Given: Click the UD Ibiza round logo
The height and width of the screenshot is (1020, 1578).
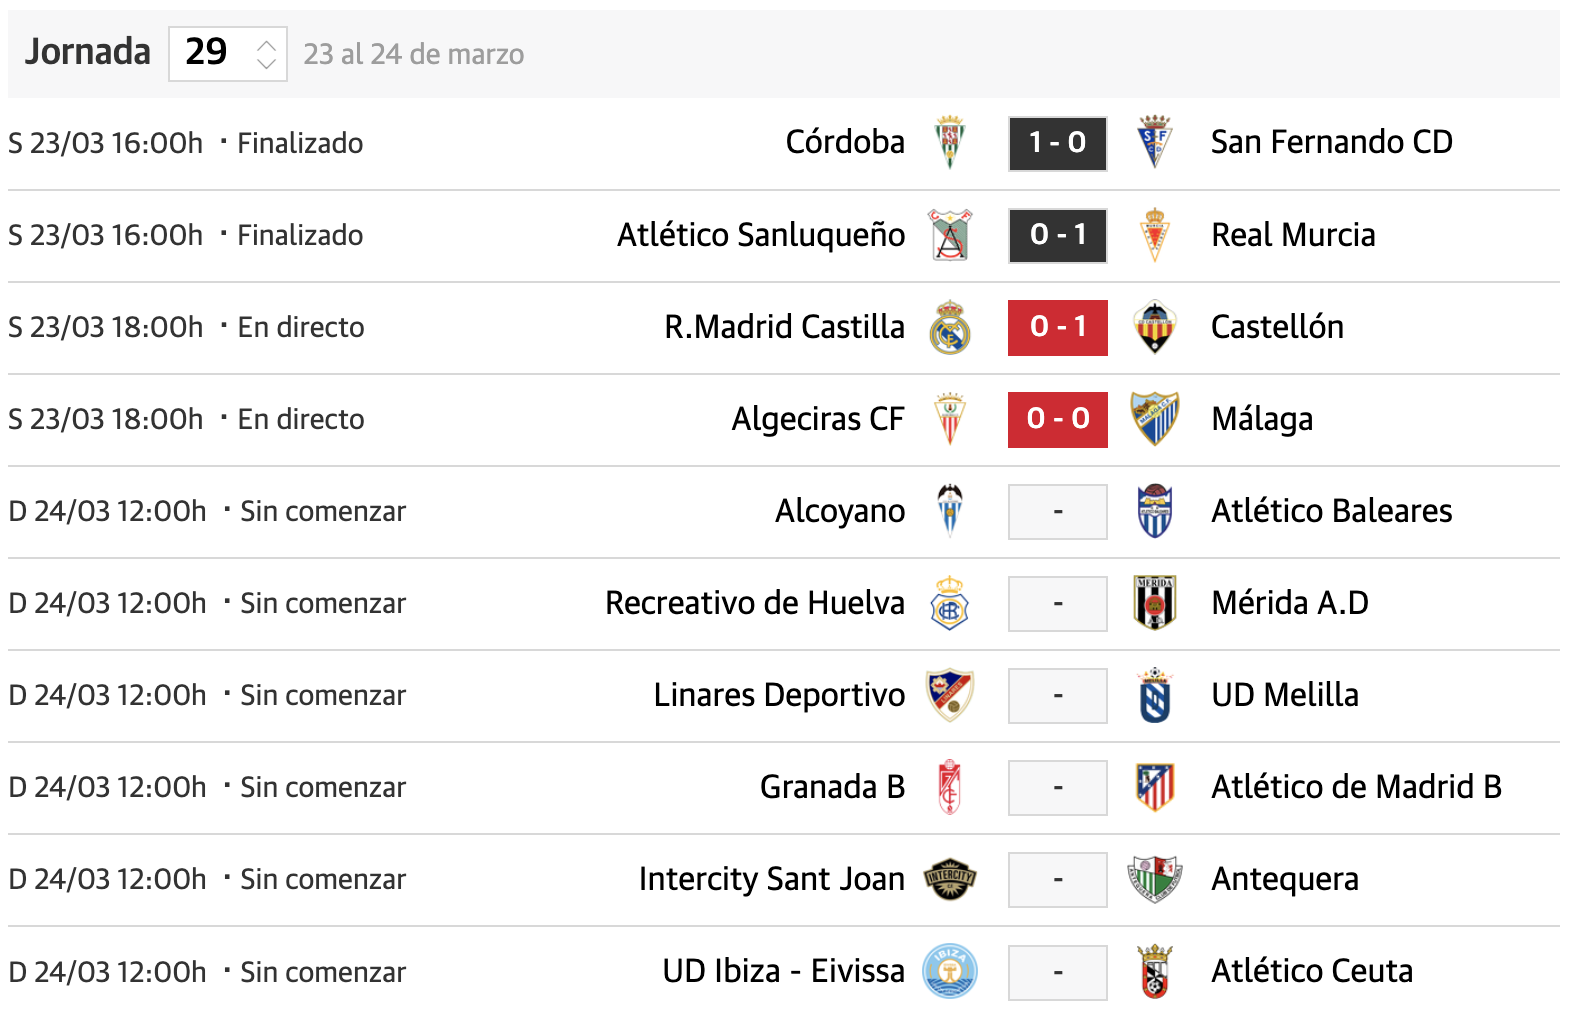Looking at the screenshot, I should tap(950, 971).
